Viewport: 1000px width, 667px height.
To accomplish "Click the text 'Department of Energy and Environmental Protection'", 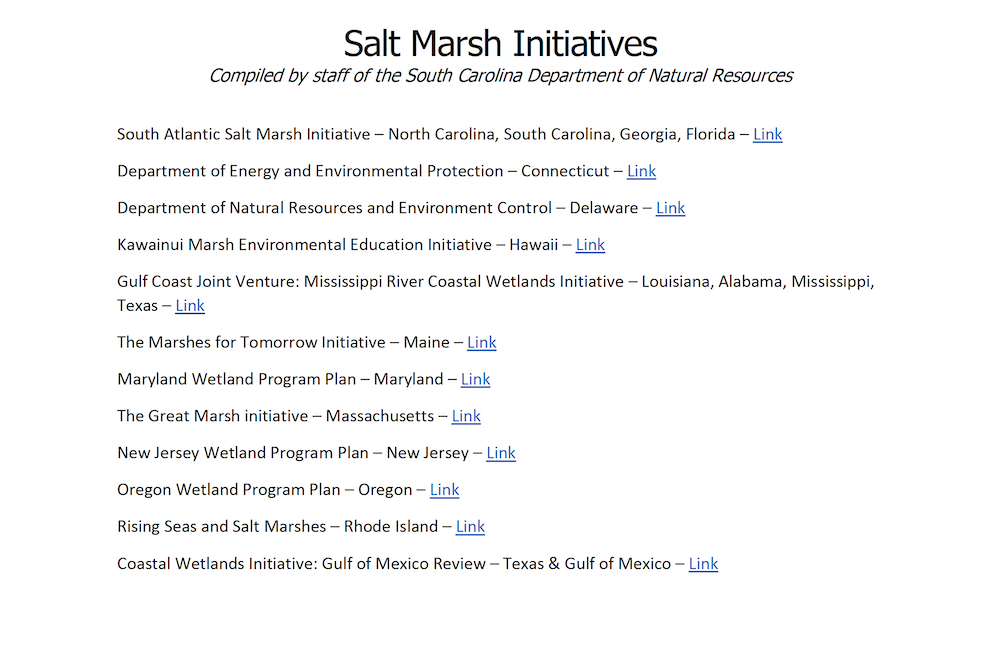I will point(310,172).
